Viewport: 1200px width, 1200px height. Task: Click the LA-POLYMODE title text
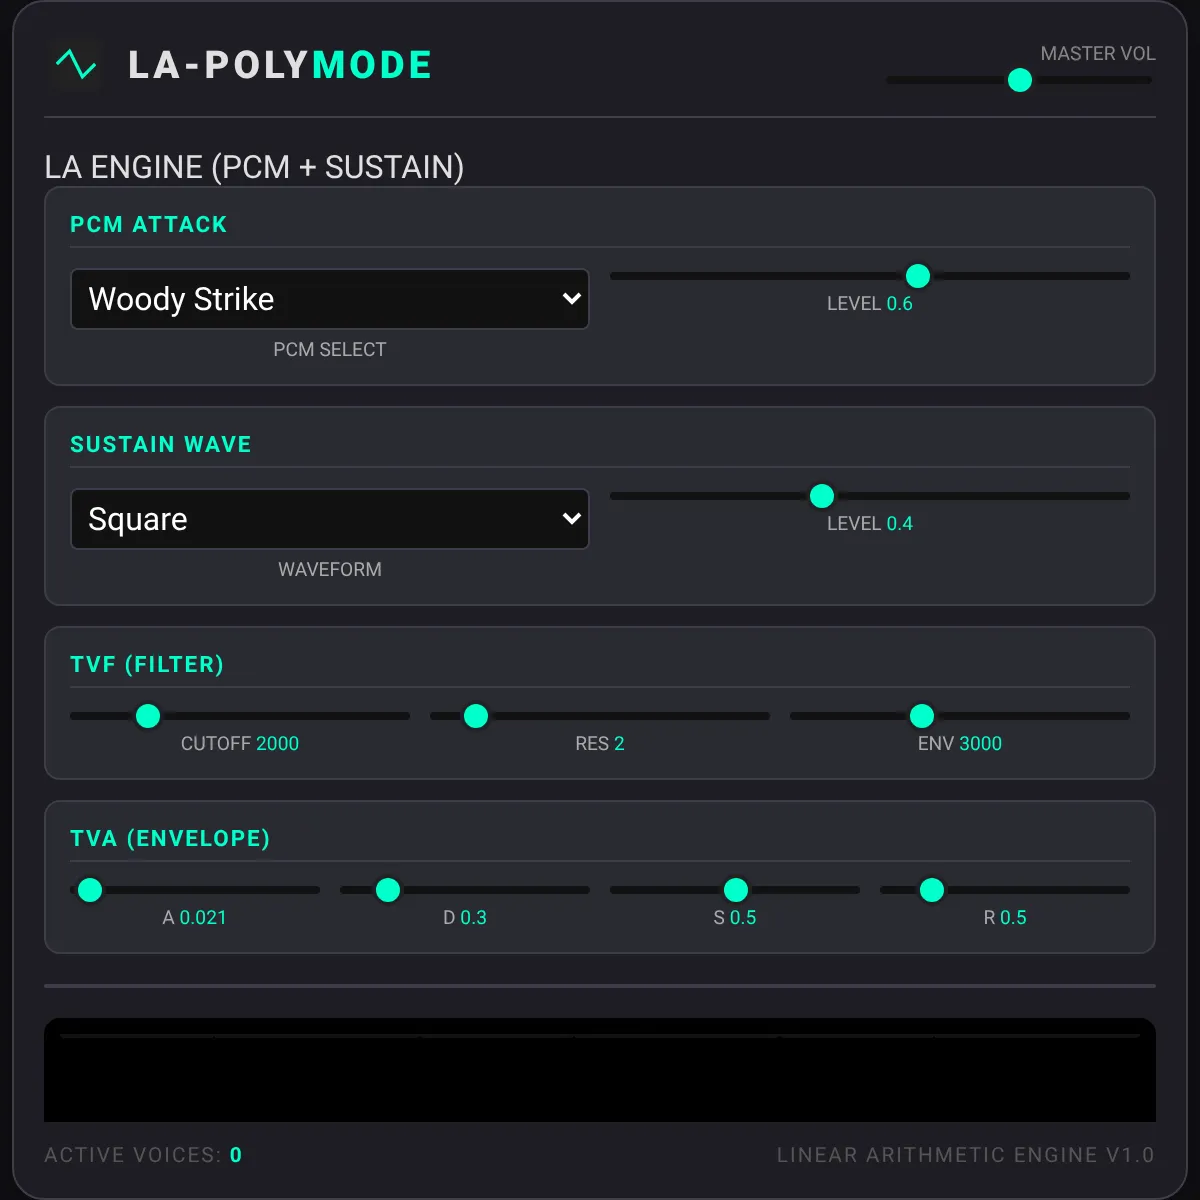tap(280, 65)
